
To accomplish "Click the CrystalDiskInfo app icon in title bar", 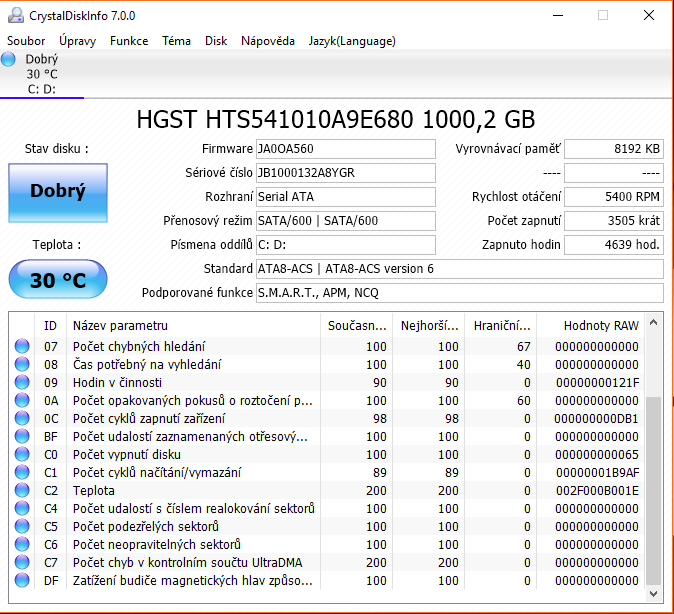I will pyautogui.click(x=16, y=15).
